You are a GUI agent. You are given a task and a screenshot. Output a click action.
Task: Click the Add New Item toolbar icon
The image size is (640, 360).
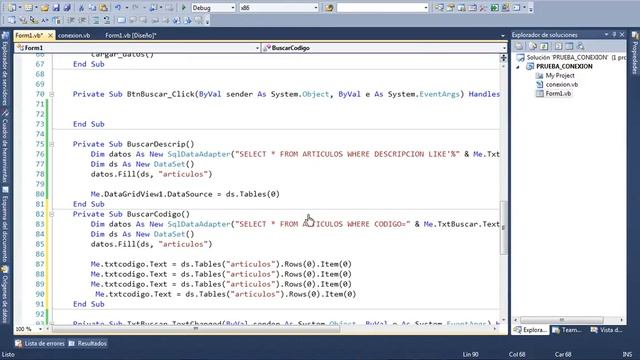click(29, 8)
